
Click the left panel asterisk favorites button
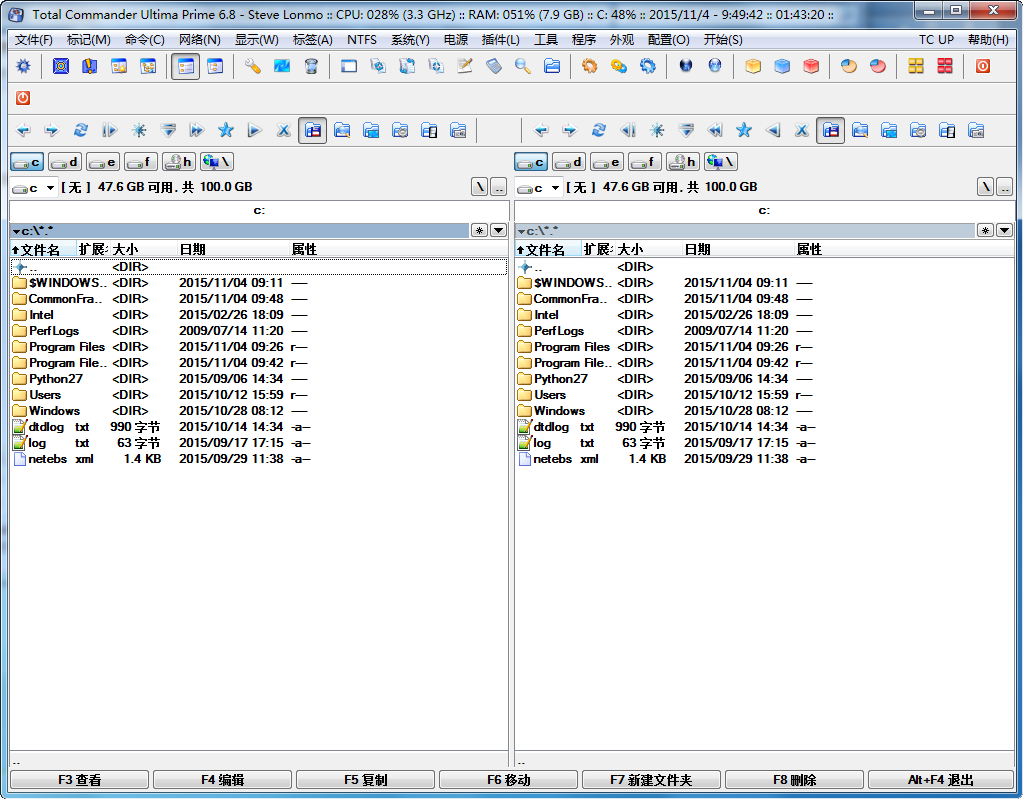479,231
